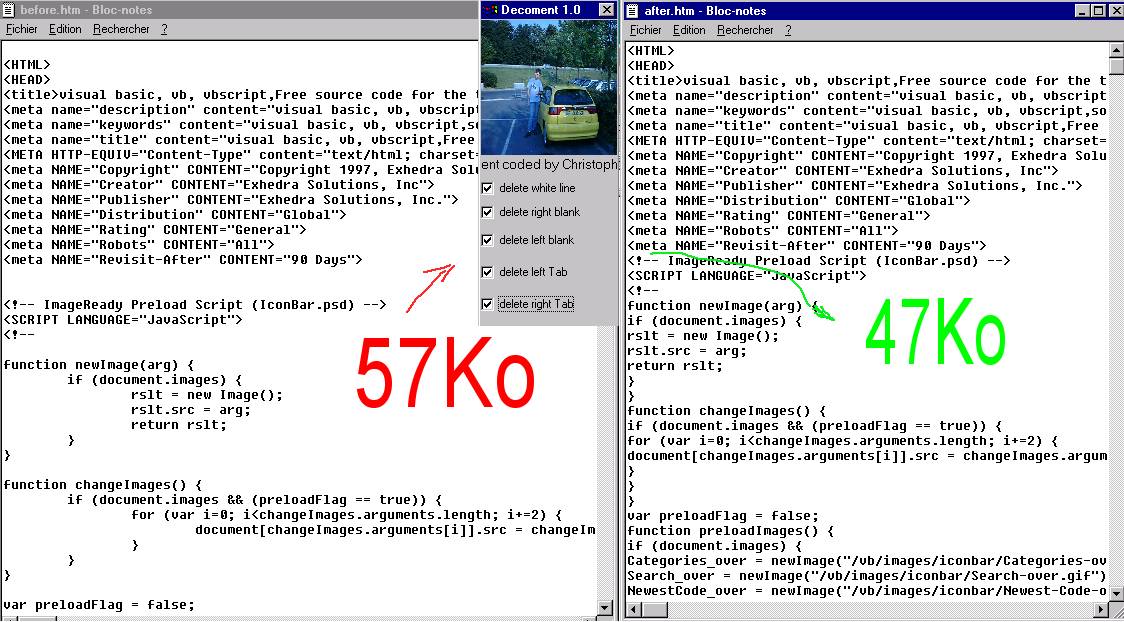
Task: Click the after.htm Notepad title bar icon
Action: click(634, 10)
